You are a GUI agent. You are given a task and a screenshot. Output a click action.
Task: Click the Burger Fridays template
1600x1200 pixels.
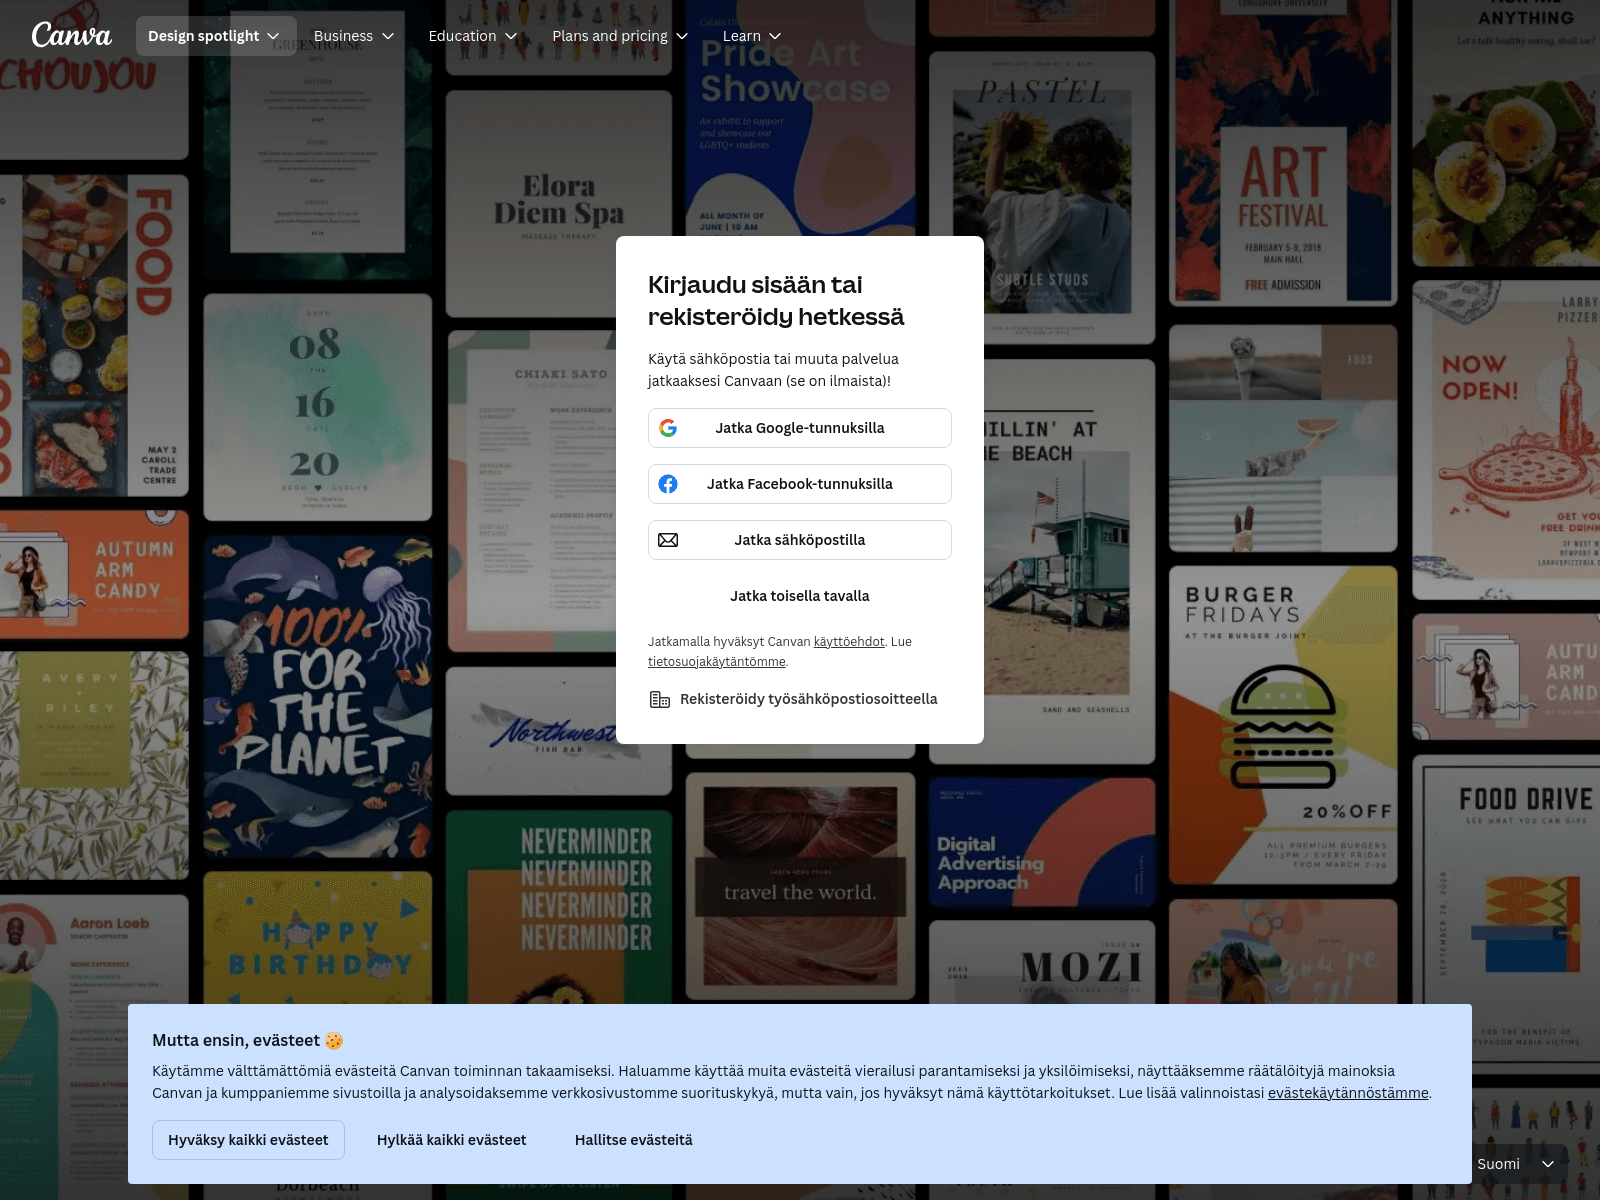1283,724
